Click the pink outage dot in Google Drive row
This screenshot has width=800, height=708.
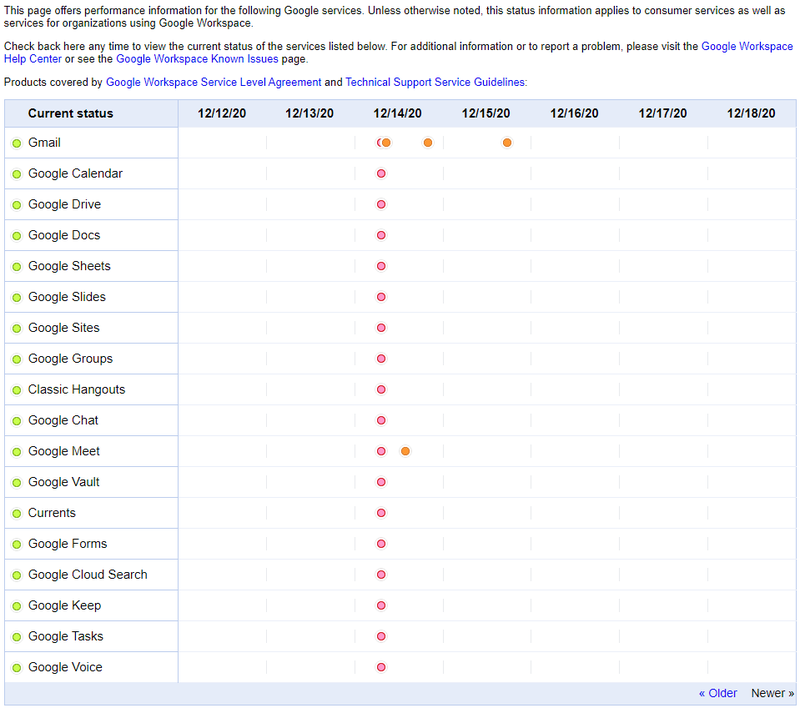pos(381,205)
